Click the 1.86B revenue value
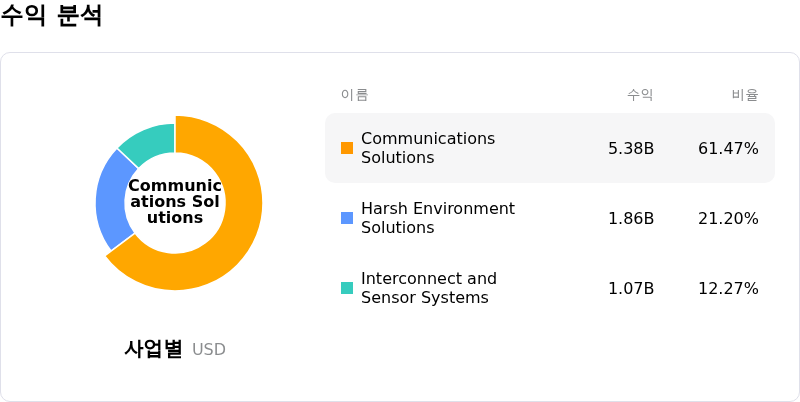The width and height of the screenshot is (800, 402). point(631,218)
